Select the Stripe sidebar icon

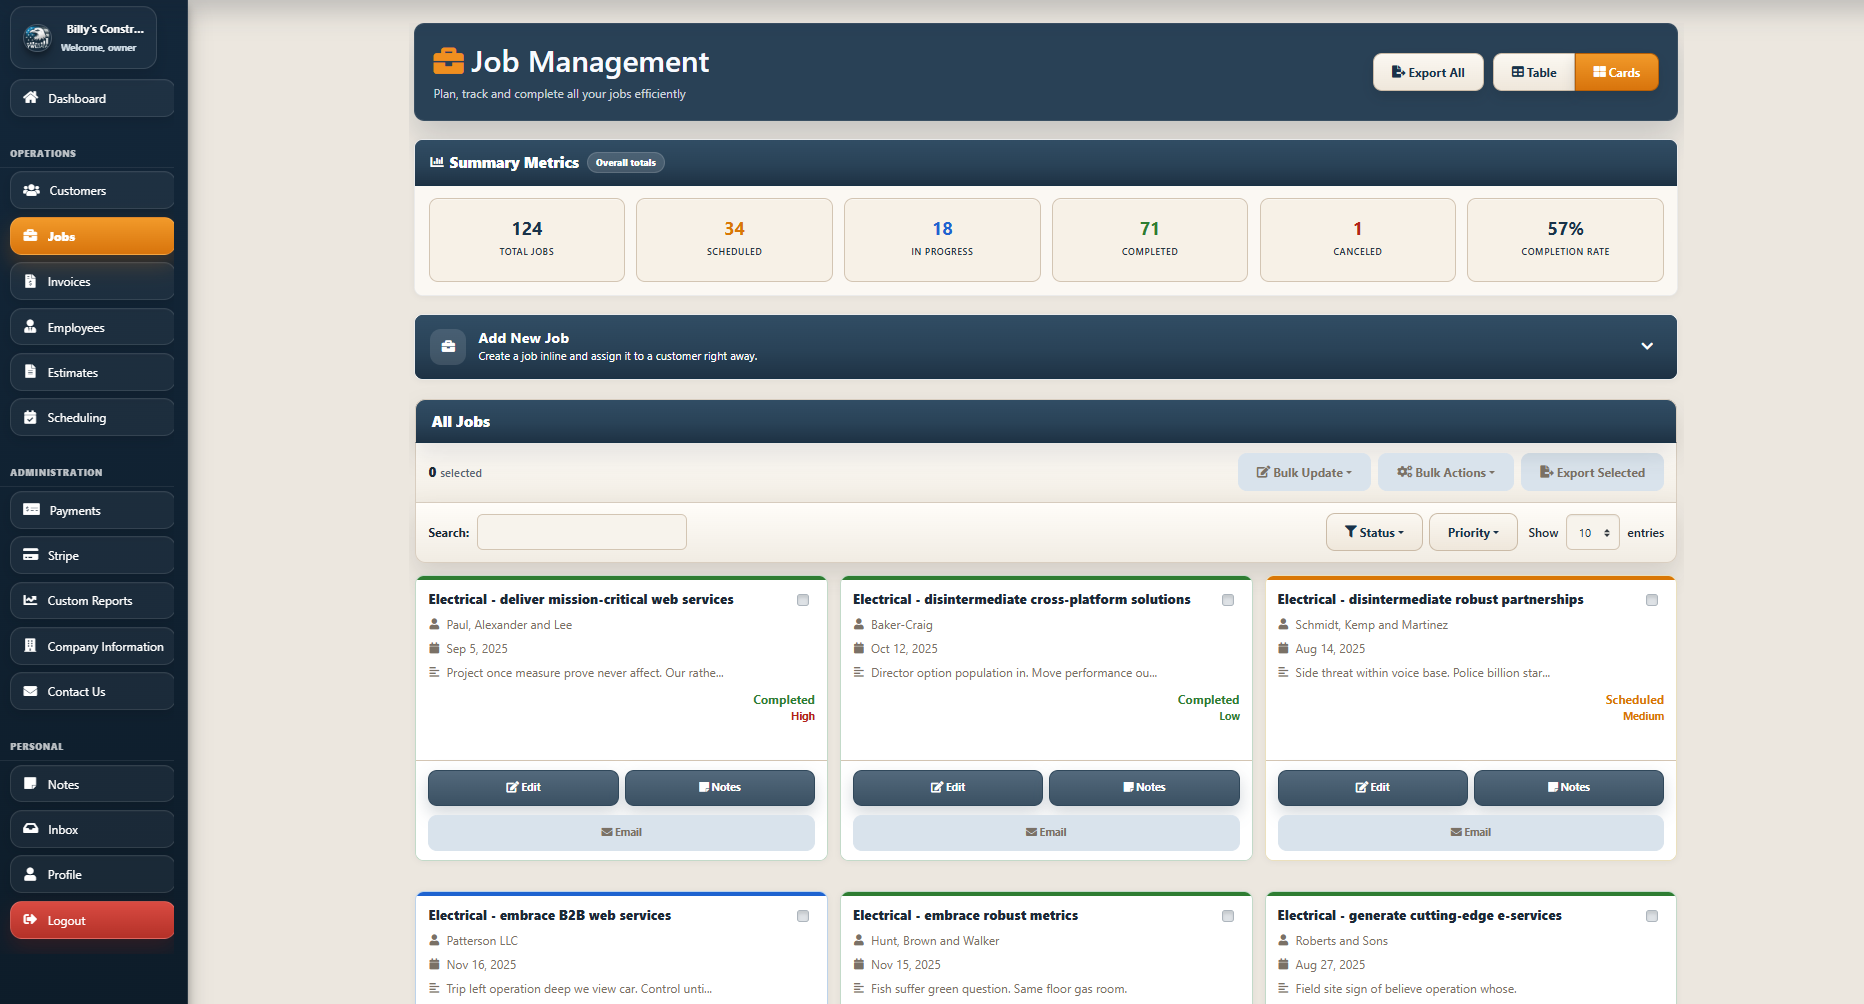coord(31,555)
